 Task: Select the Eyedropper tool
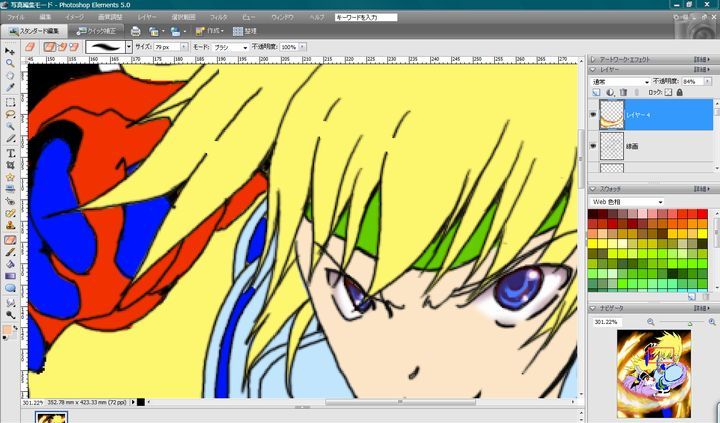(10, 87)
